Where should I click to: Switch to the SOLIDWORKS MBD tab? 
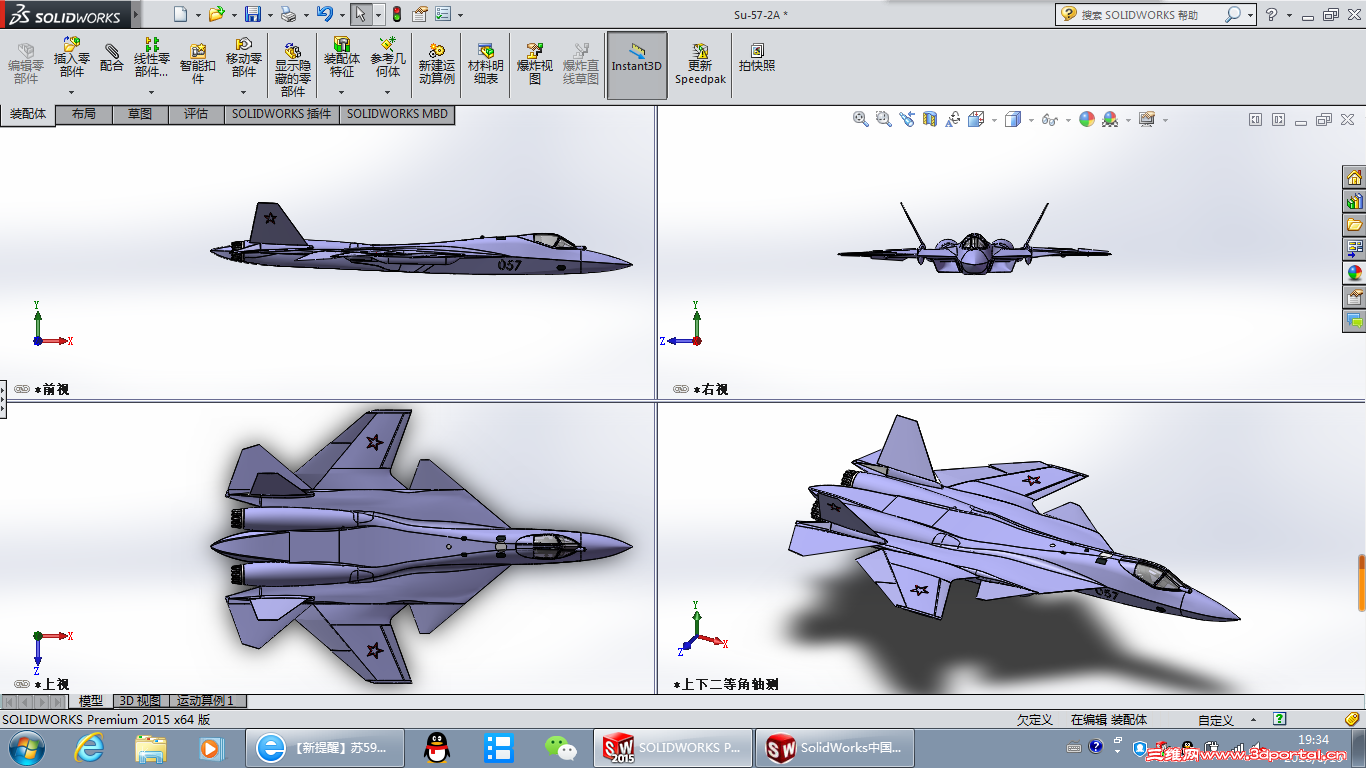click(x=396, y=114)
